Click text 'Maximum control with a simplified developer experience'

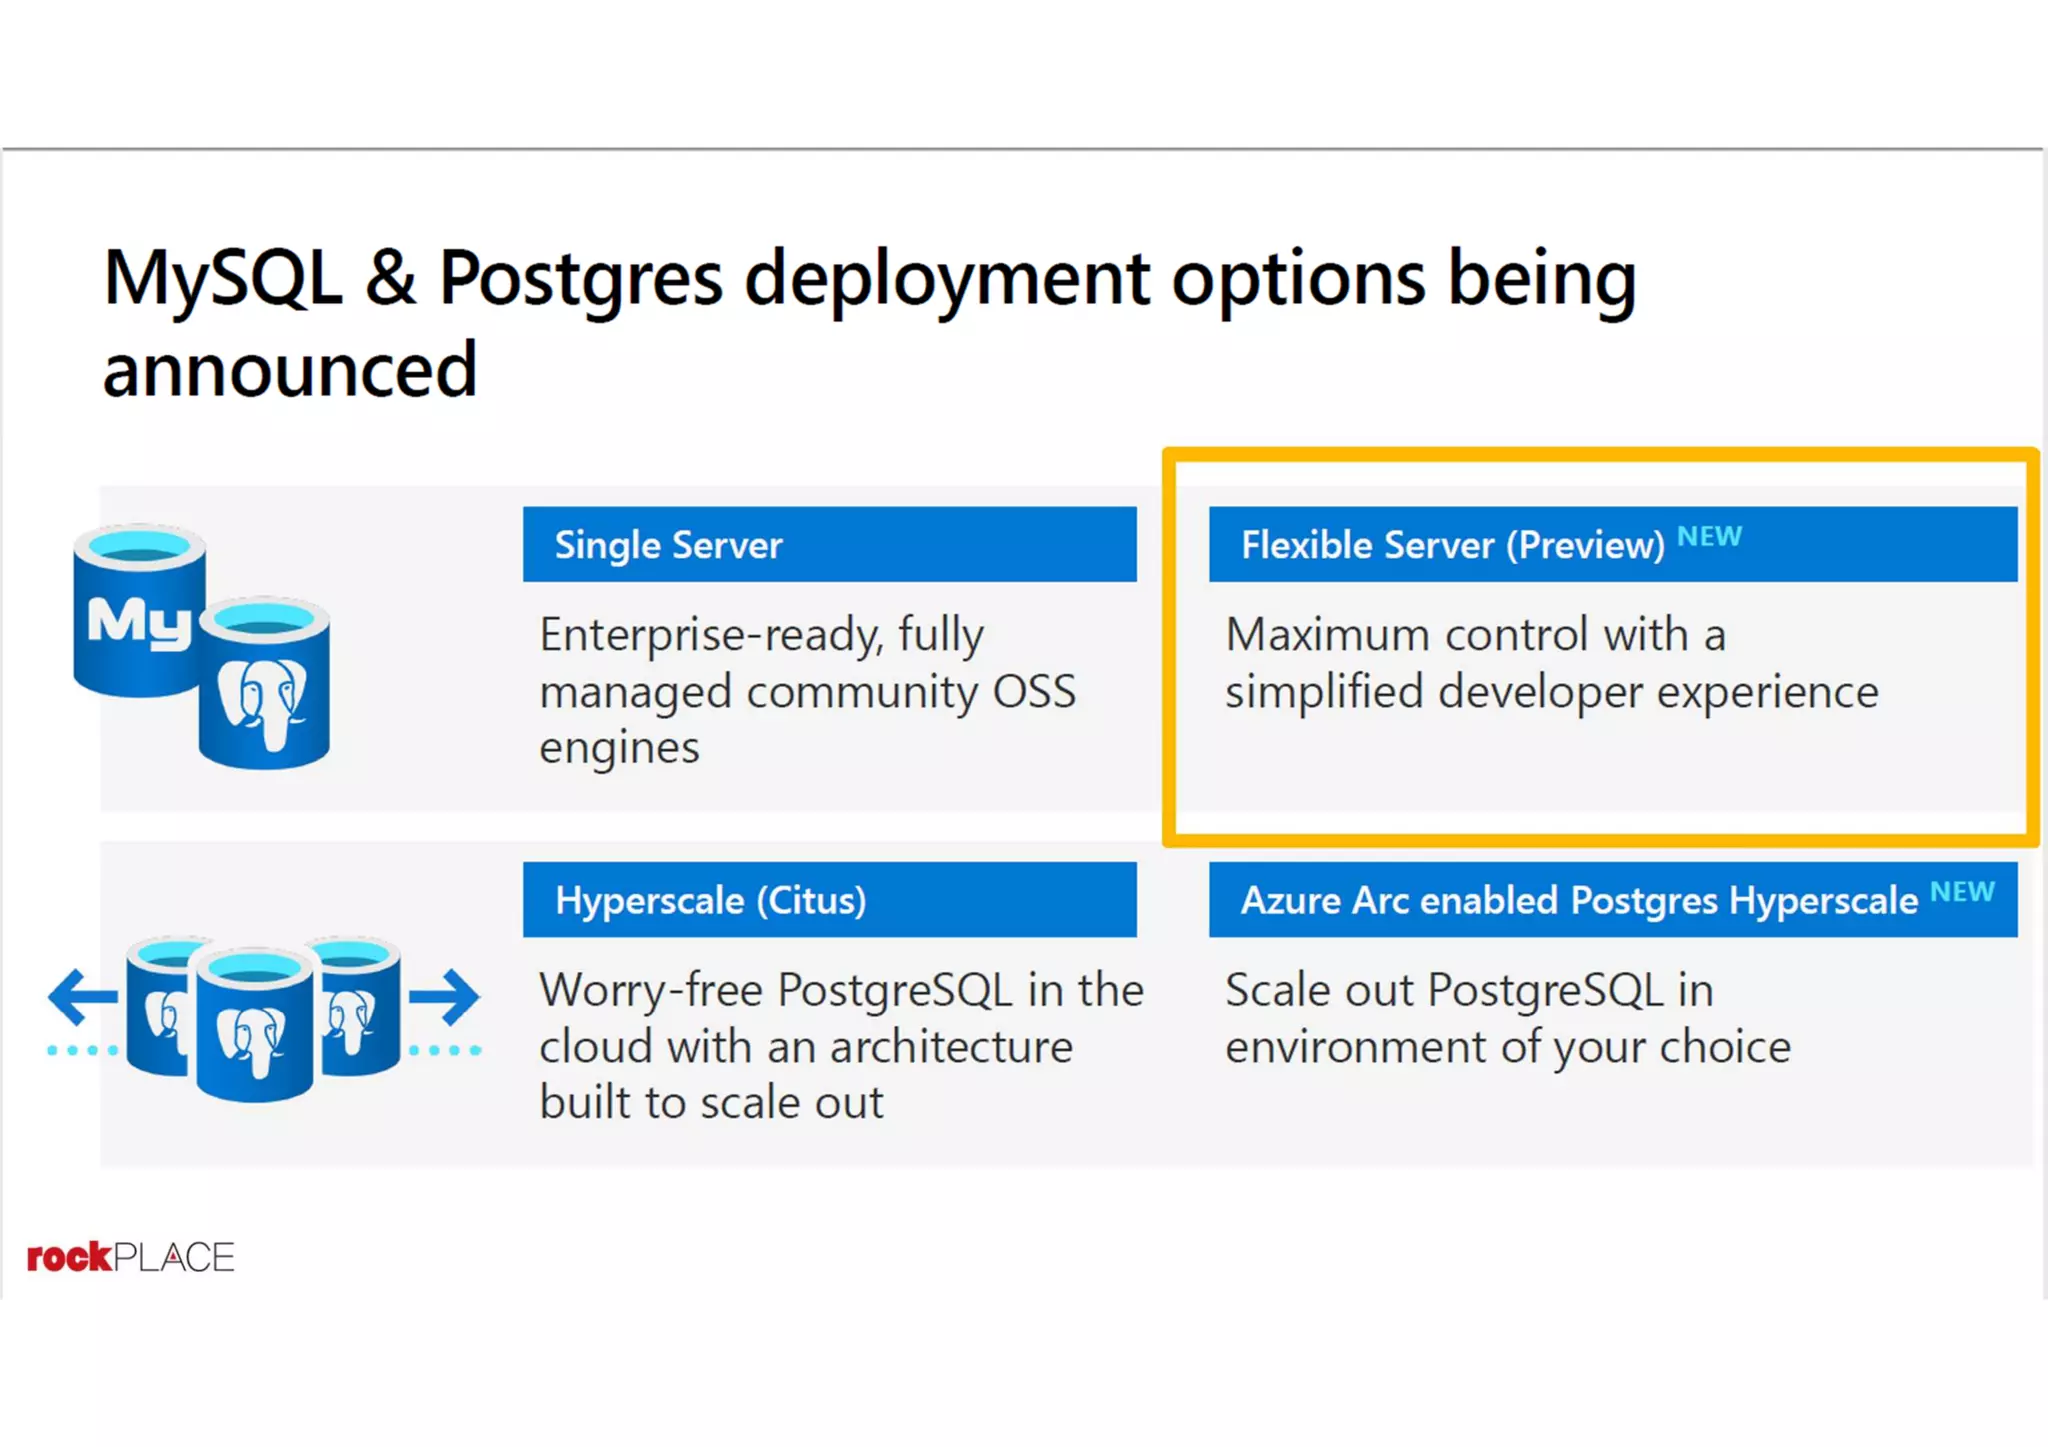coord(1552,663)
